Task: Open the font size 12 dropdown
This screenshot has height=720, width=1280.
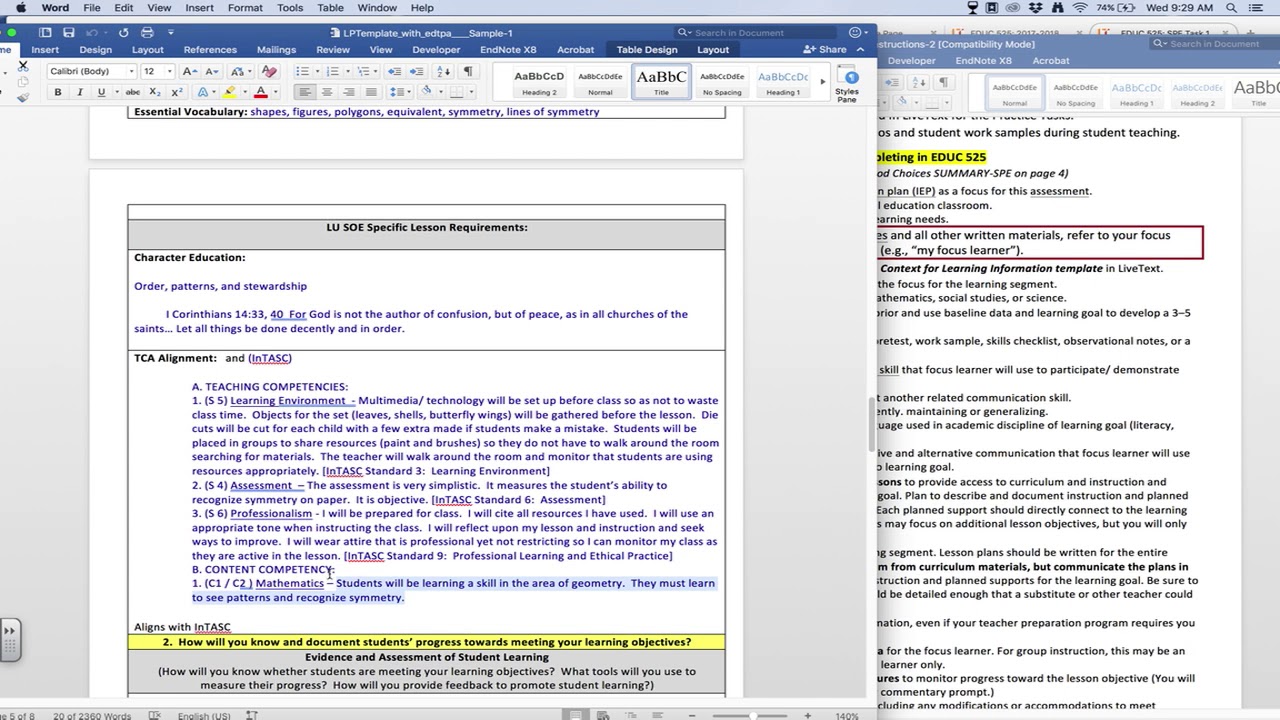Action: [x=169, y=71]
